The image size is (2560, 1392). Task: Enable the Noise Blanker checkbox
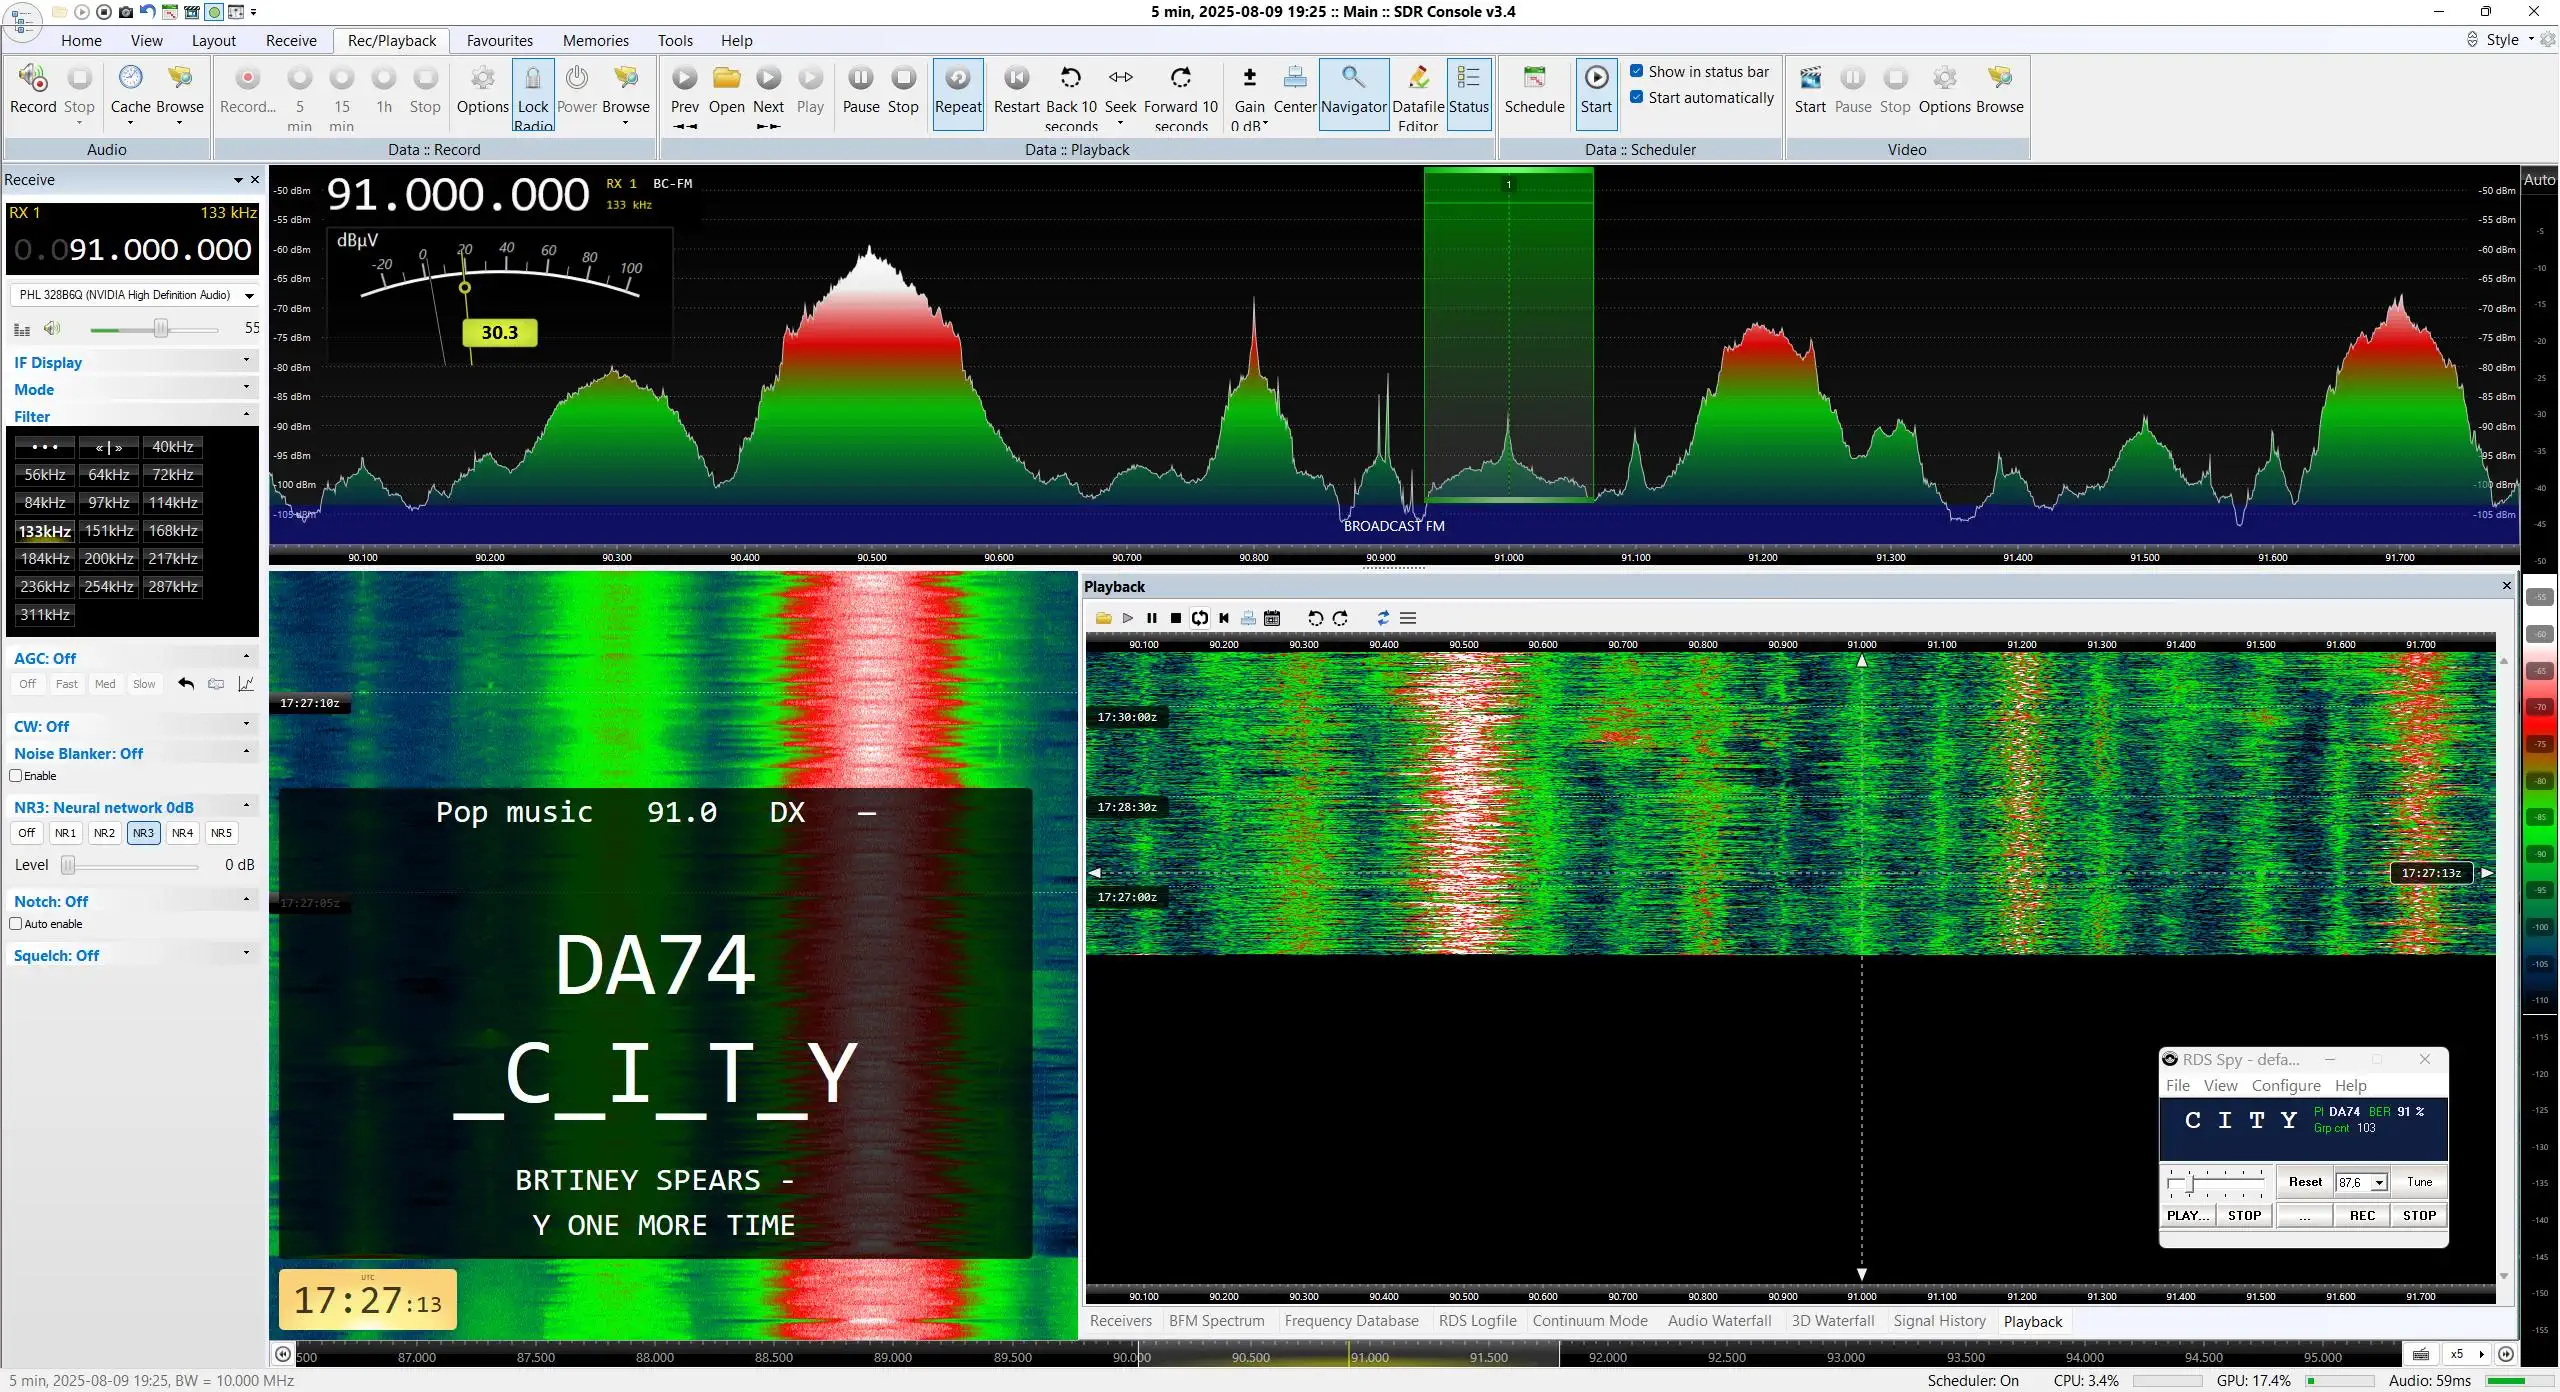16,776
